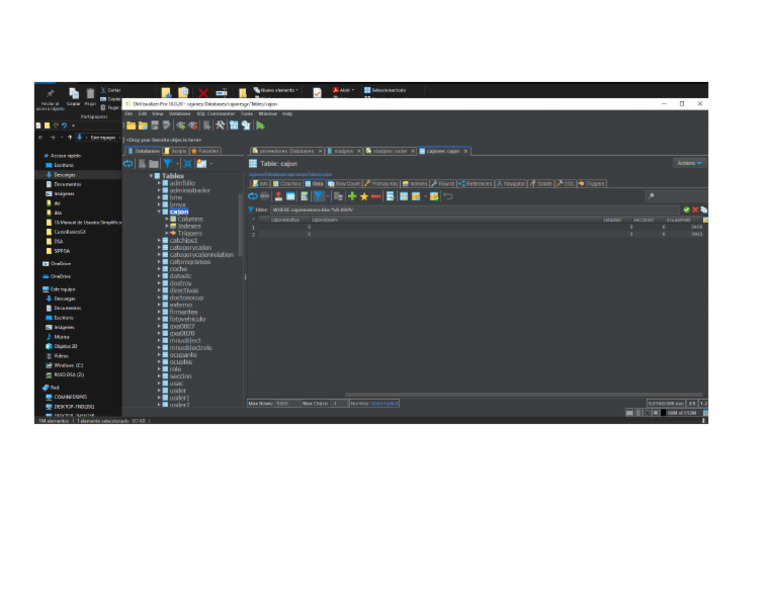
Task: Expand Indexes under cajon table
Action: (167, 226)
